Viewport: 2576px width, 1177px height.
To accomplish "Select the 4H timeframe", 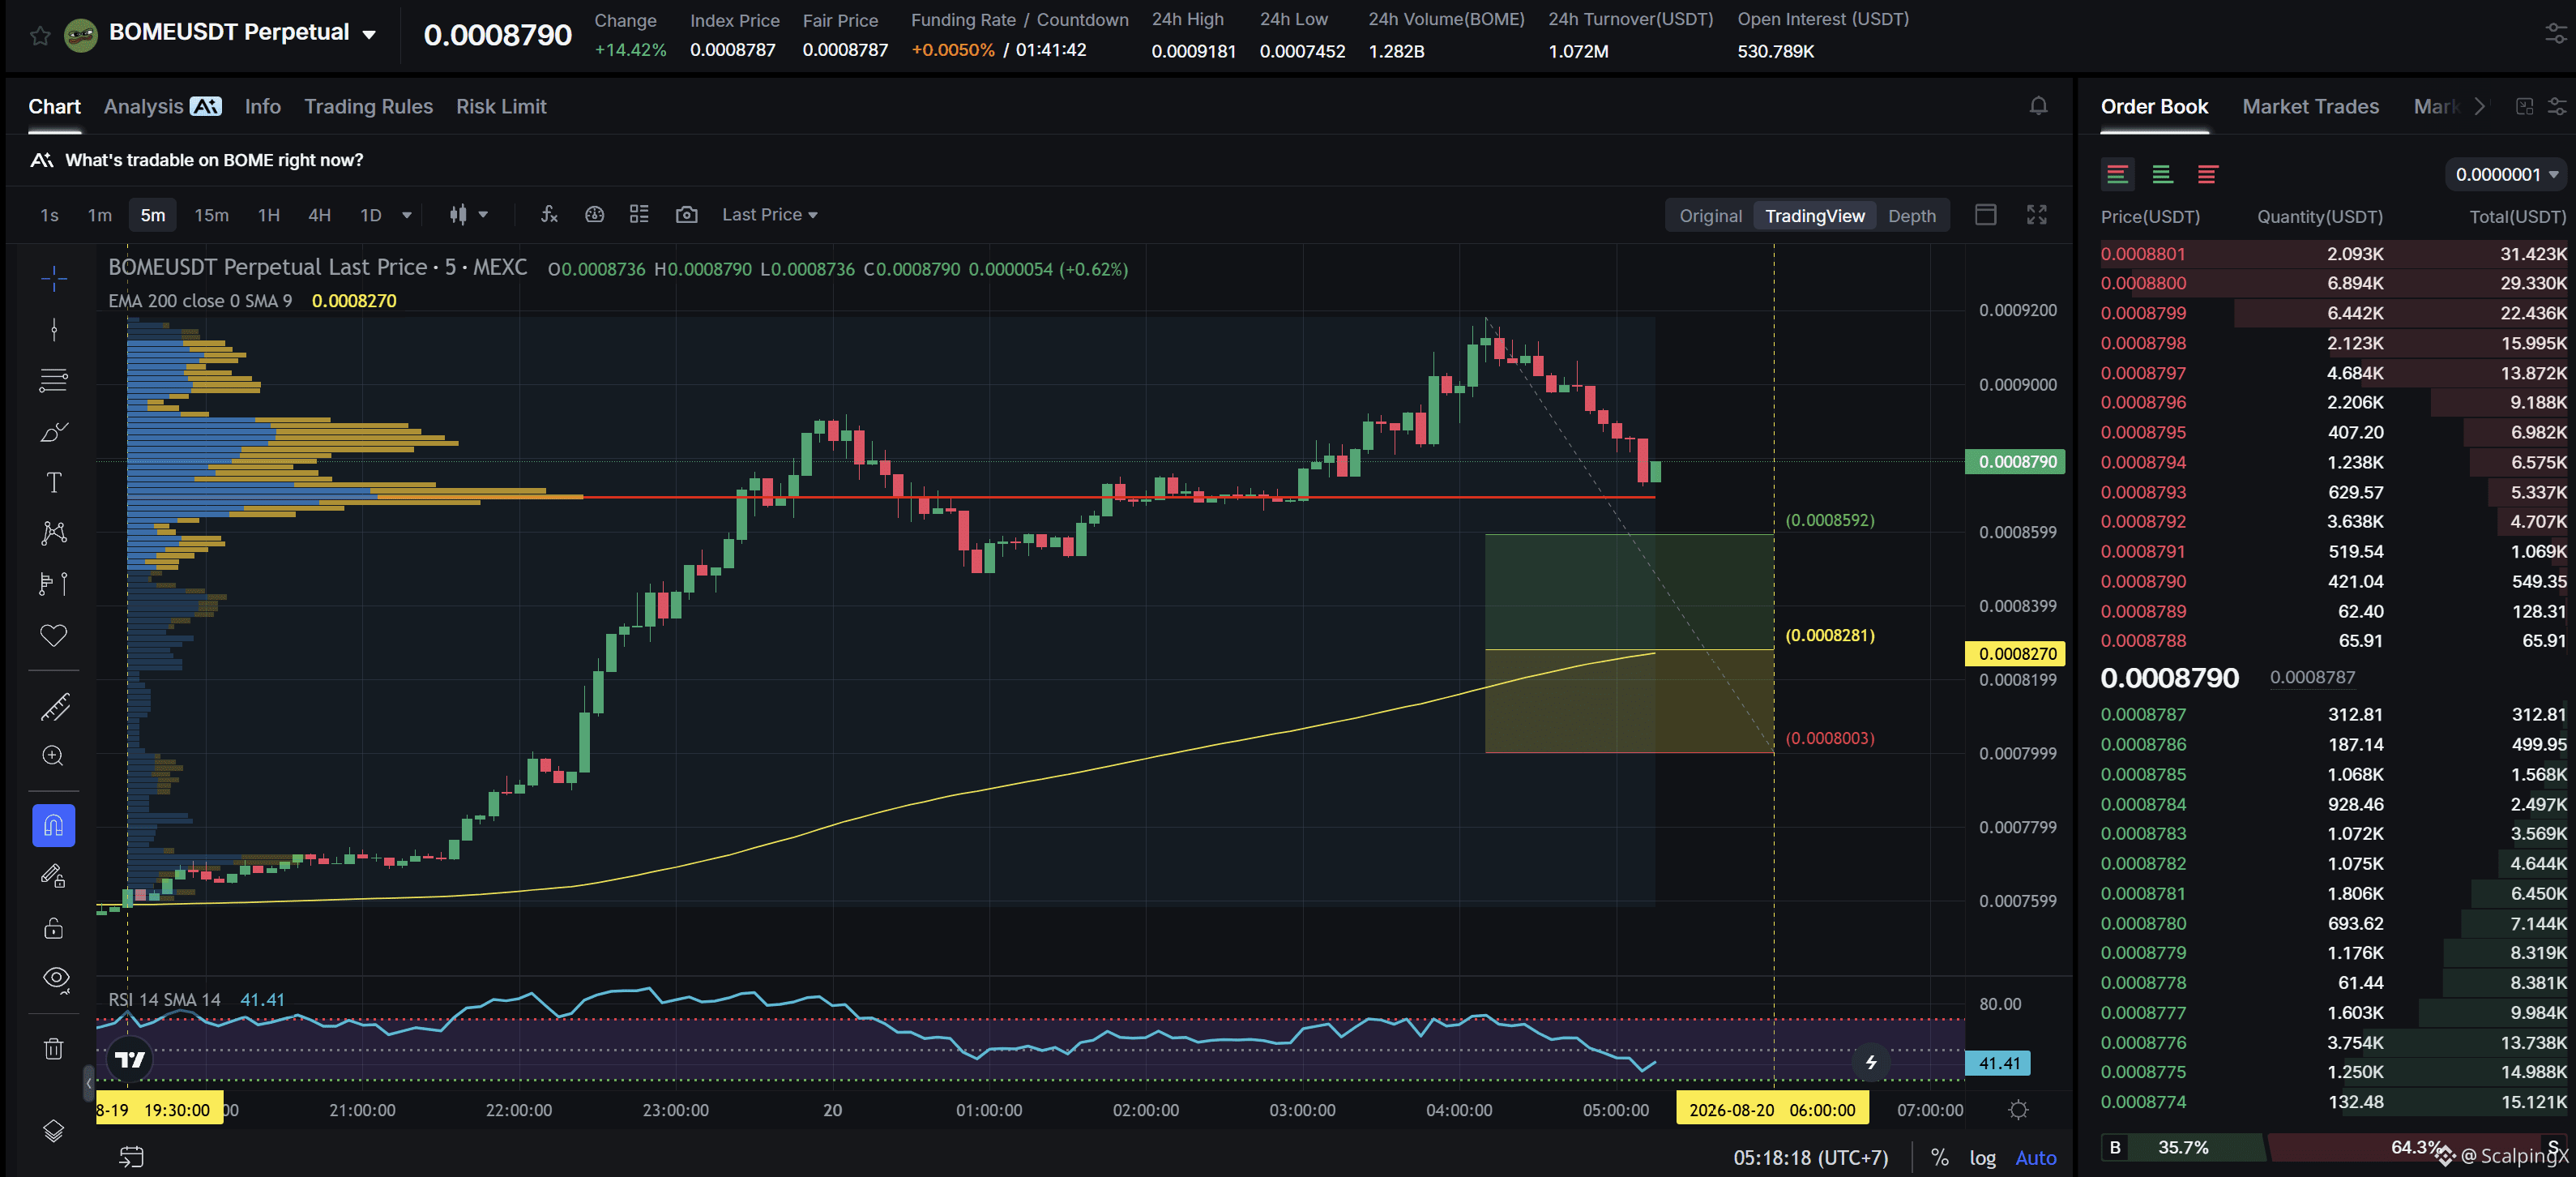I will click(319, 215).
